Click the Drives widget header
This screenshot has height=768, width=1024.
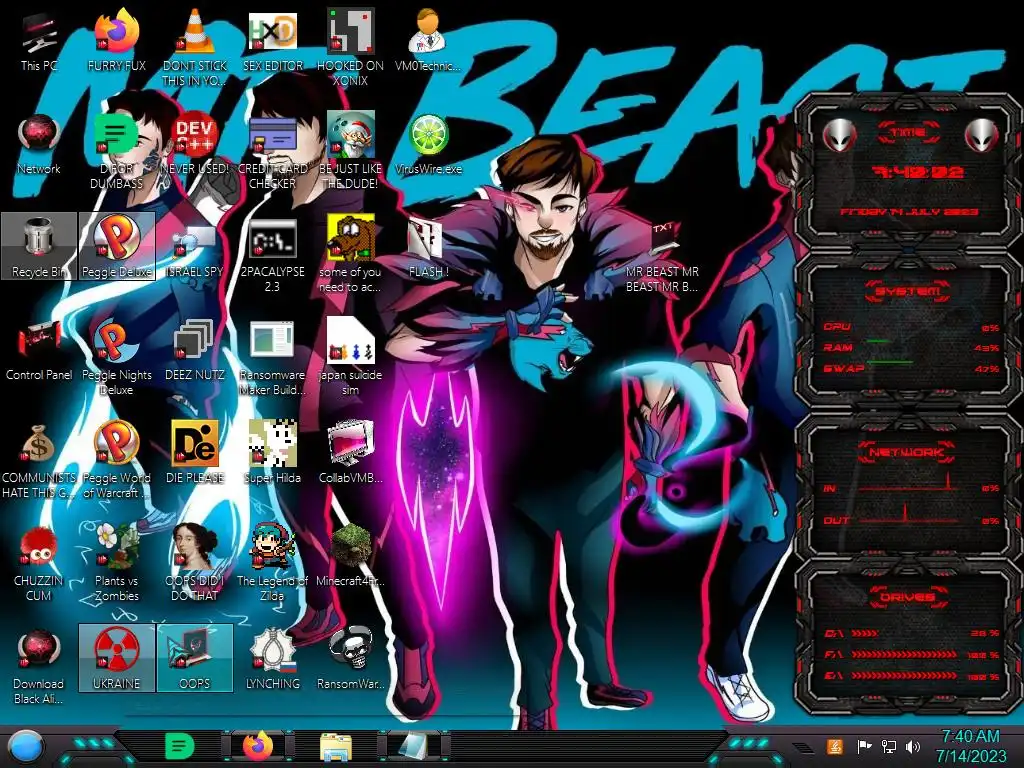tap(908, 597)
